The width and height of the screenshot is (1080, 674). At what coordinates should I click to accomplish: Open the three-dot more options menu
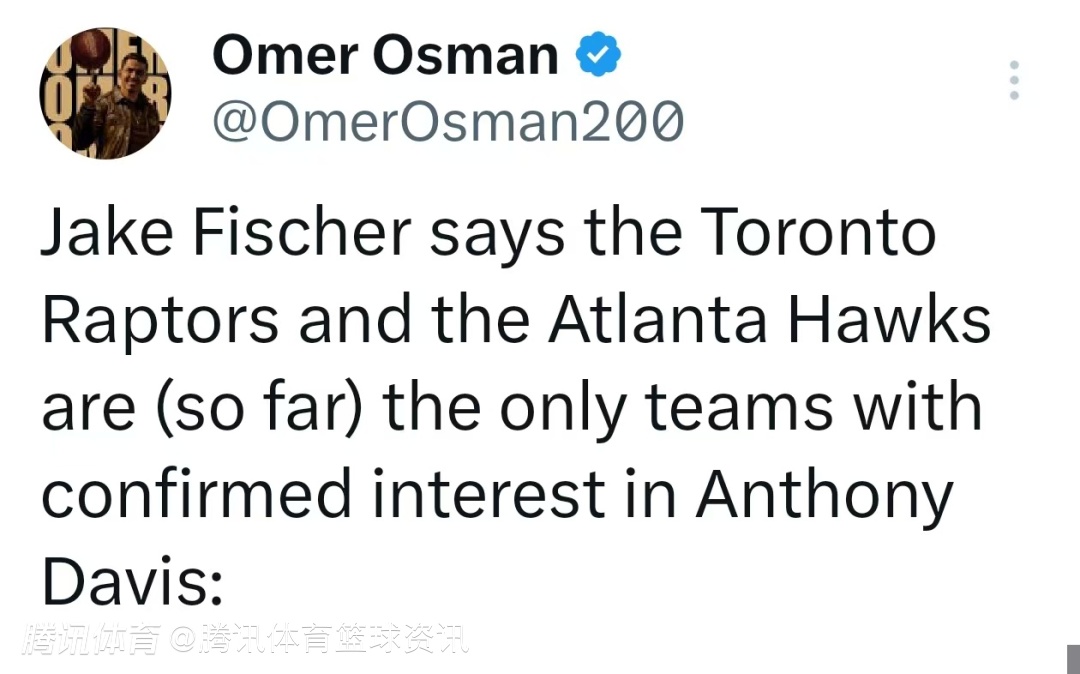click(1014, 80)
